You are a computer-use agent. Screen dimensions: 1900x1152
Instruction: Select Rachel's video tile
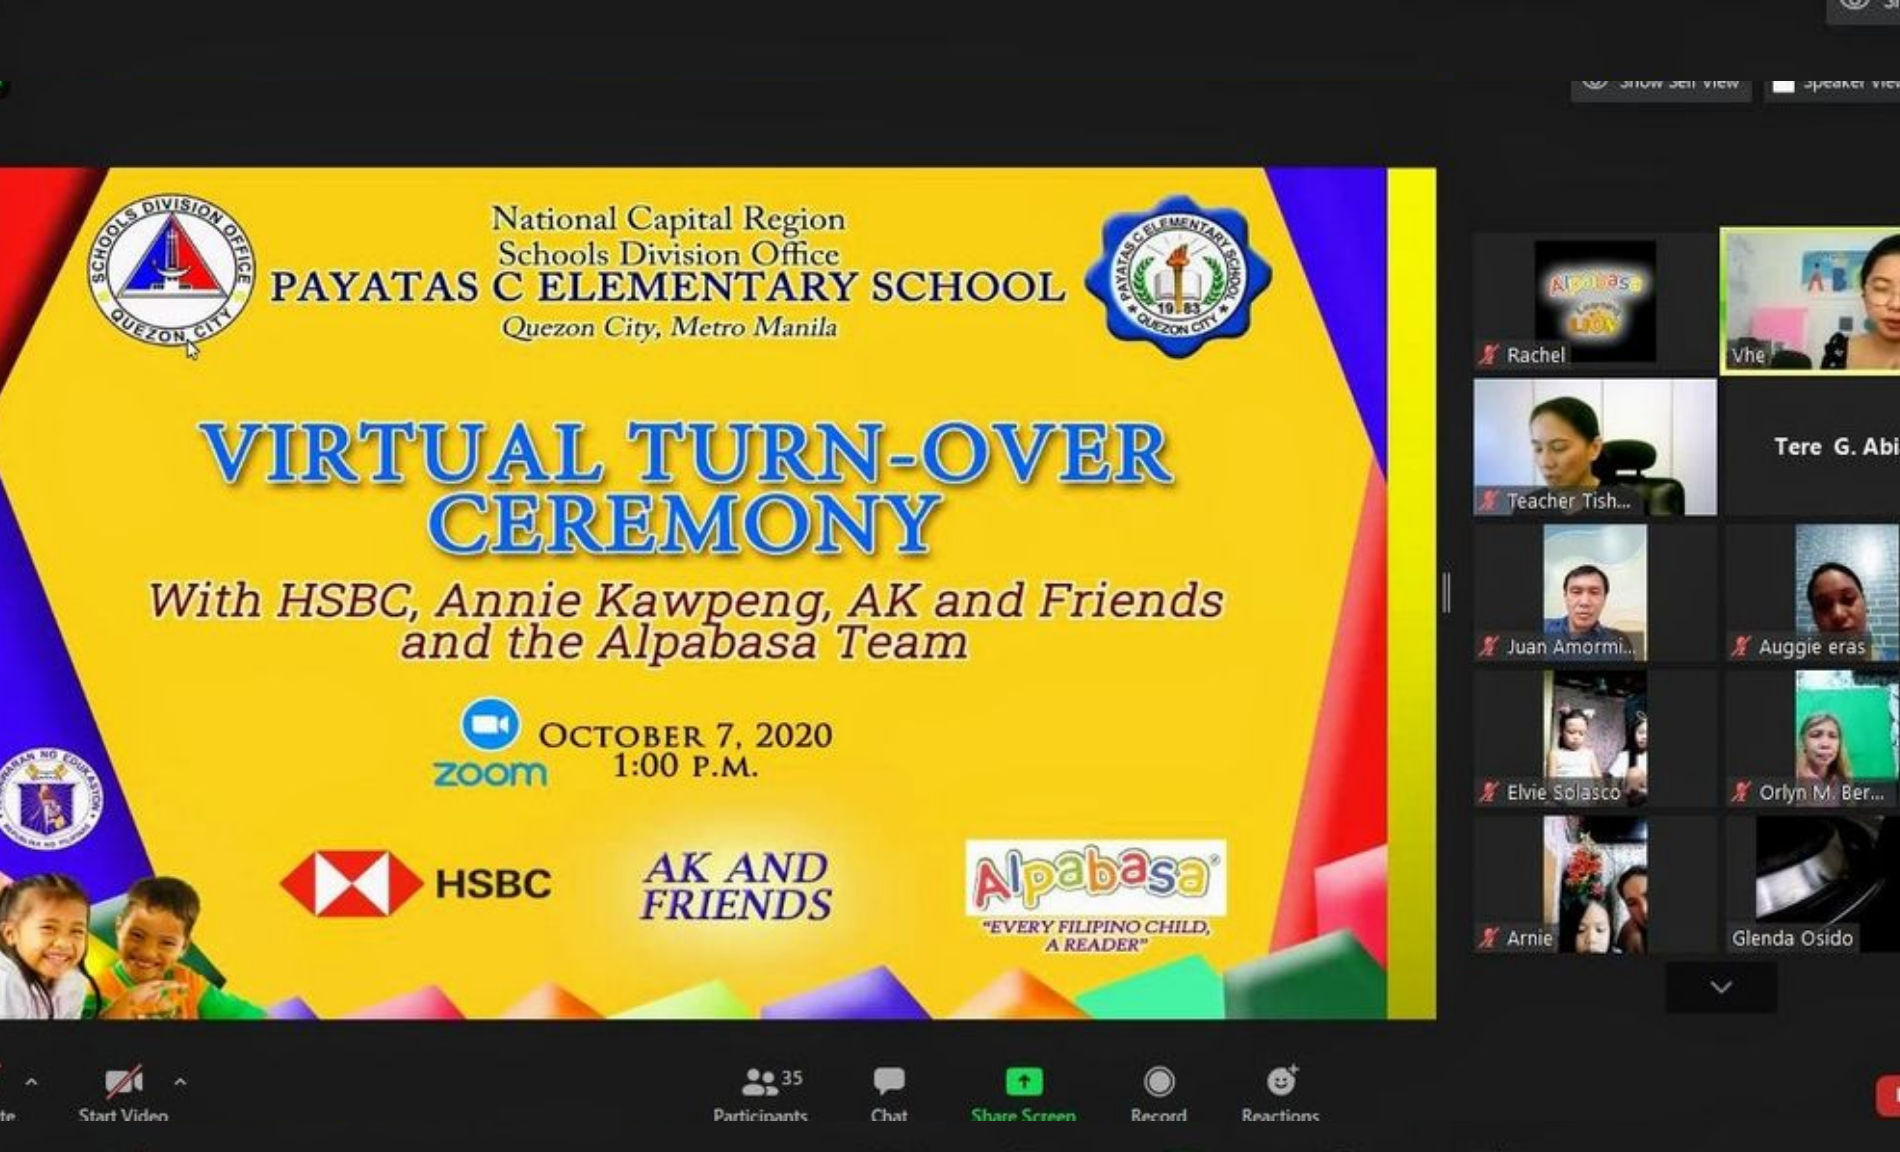(x=1594, y=301)
